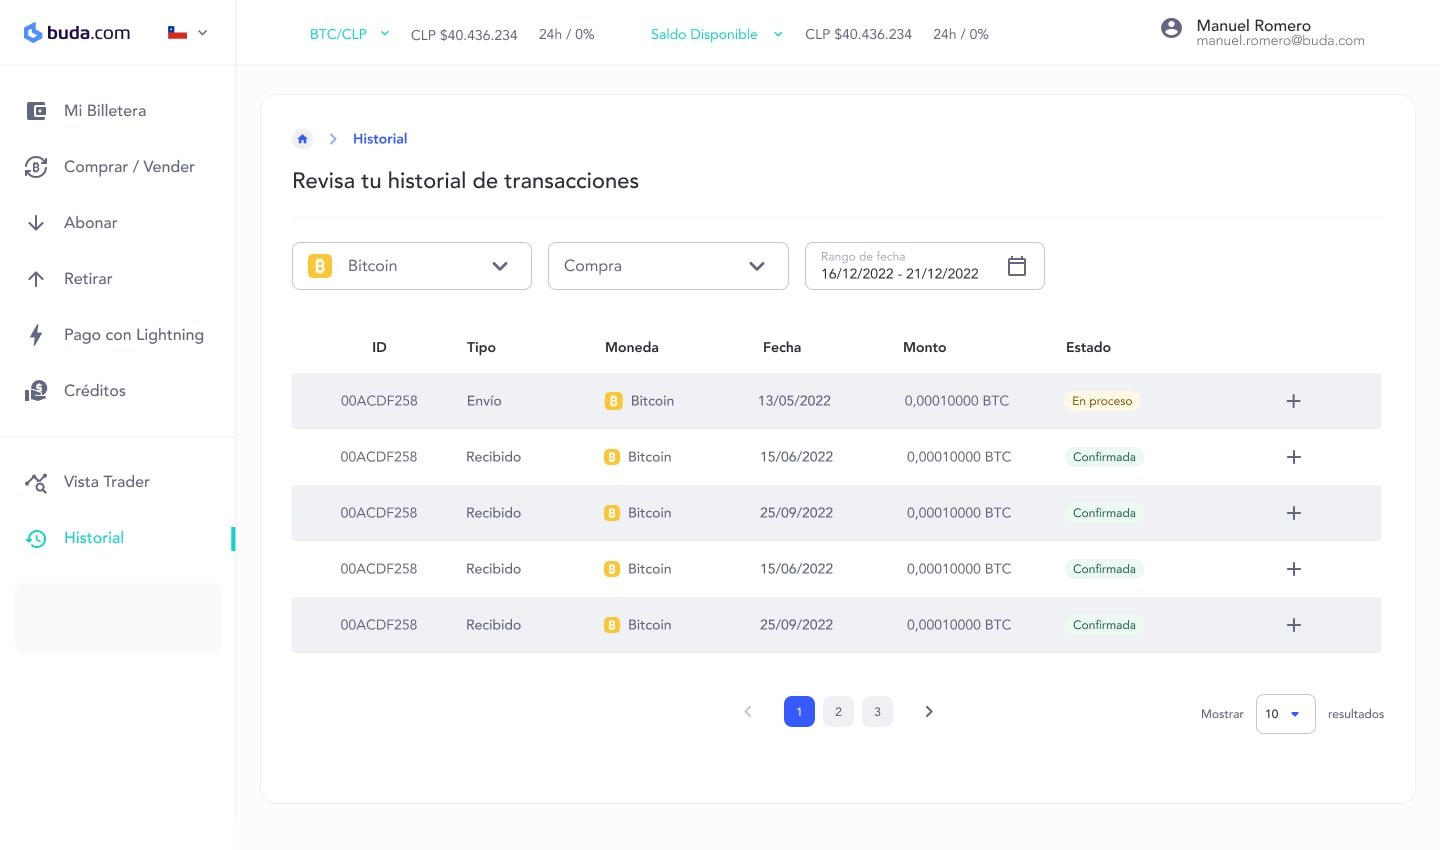Click the home breadcrumb icon

(x=302, y=139)
